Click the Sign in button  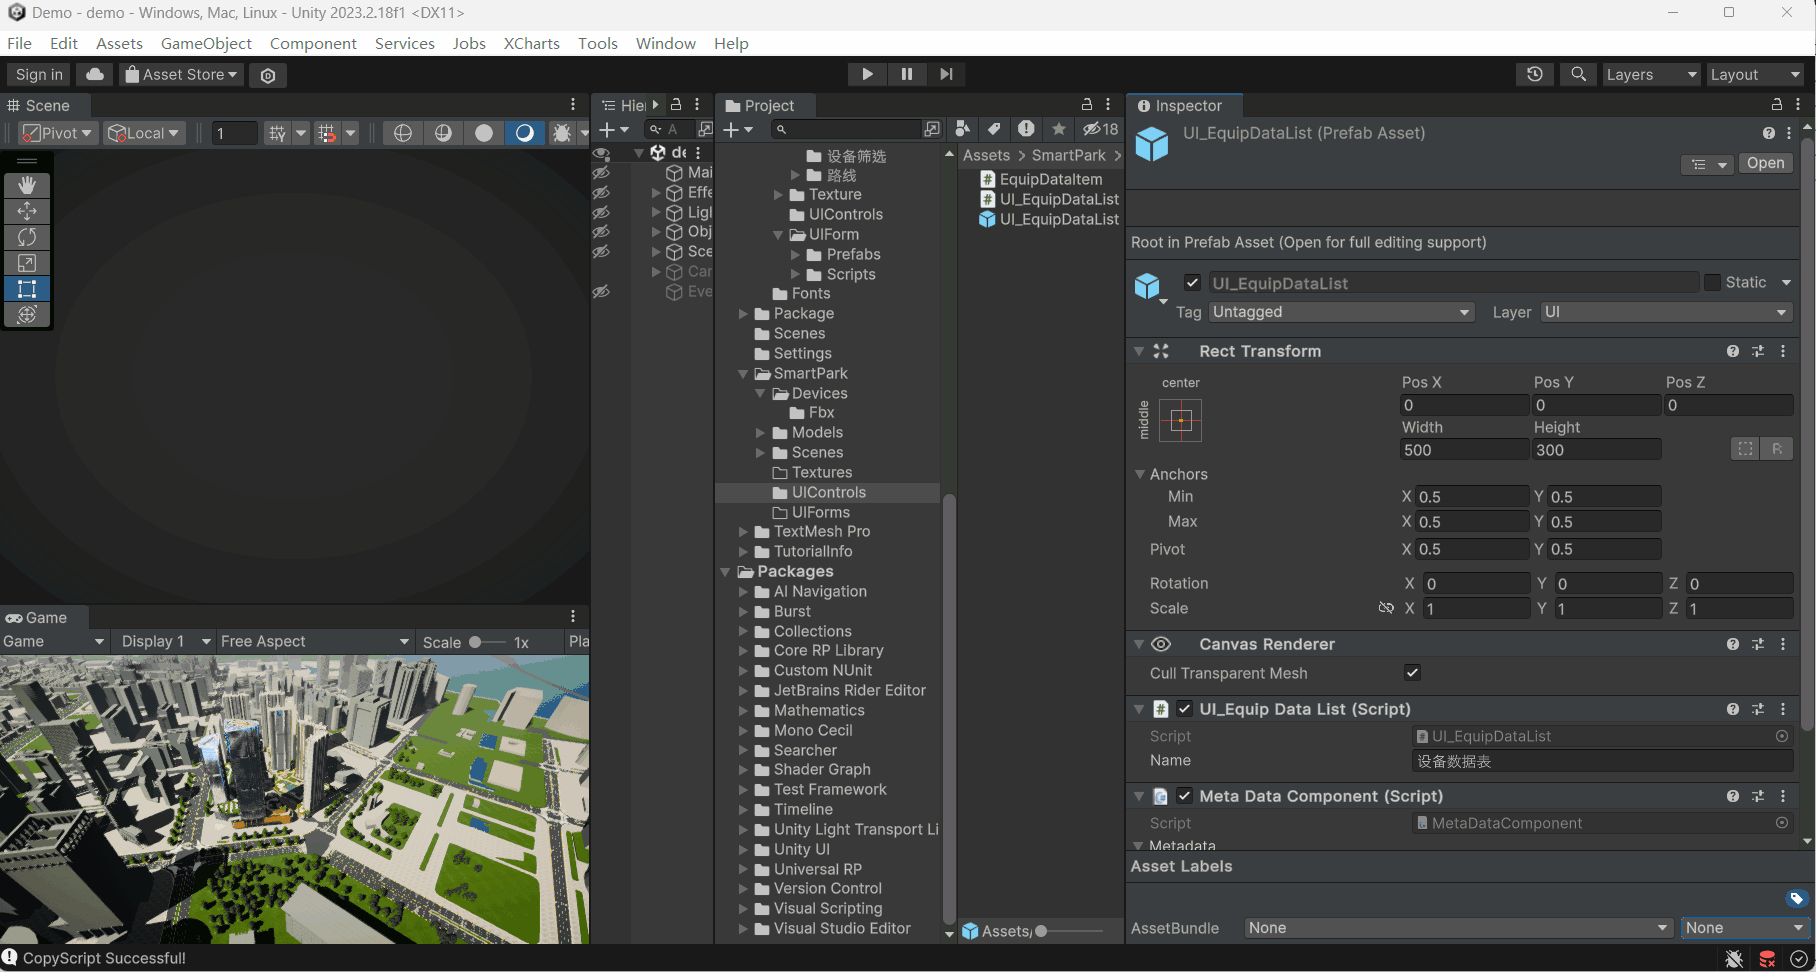click(39, 75)
